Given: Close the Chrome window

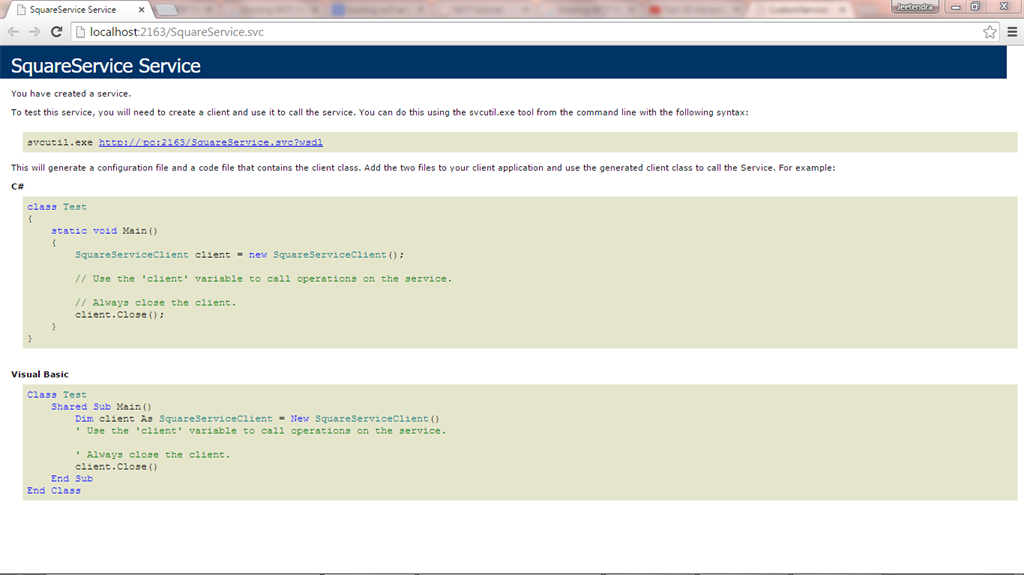Looking at the screenshot, I should click(x=1004, y=7).
